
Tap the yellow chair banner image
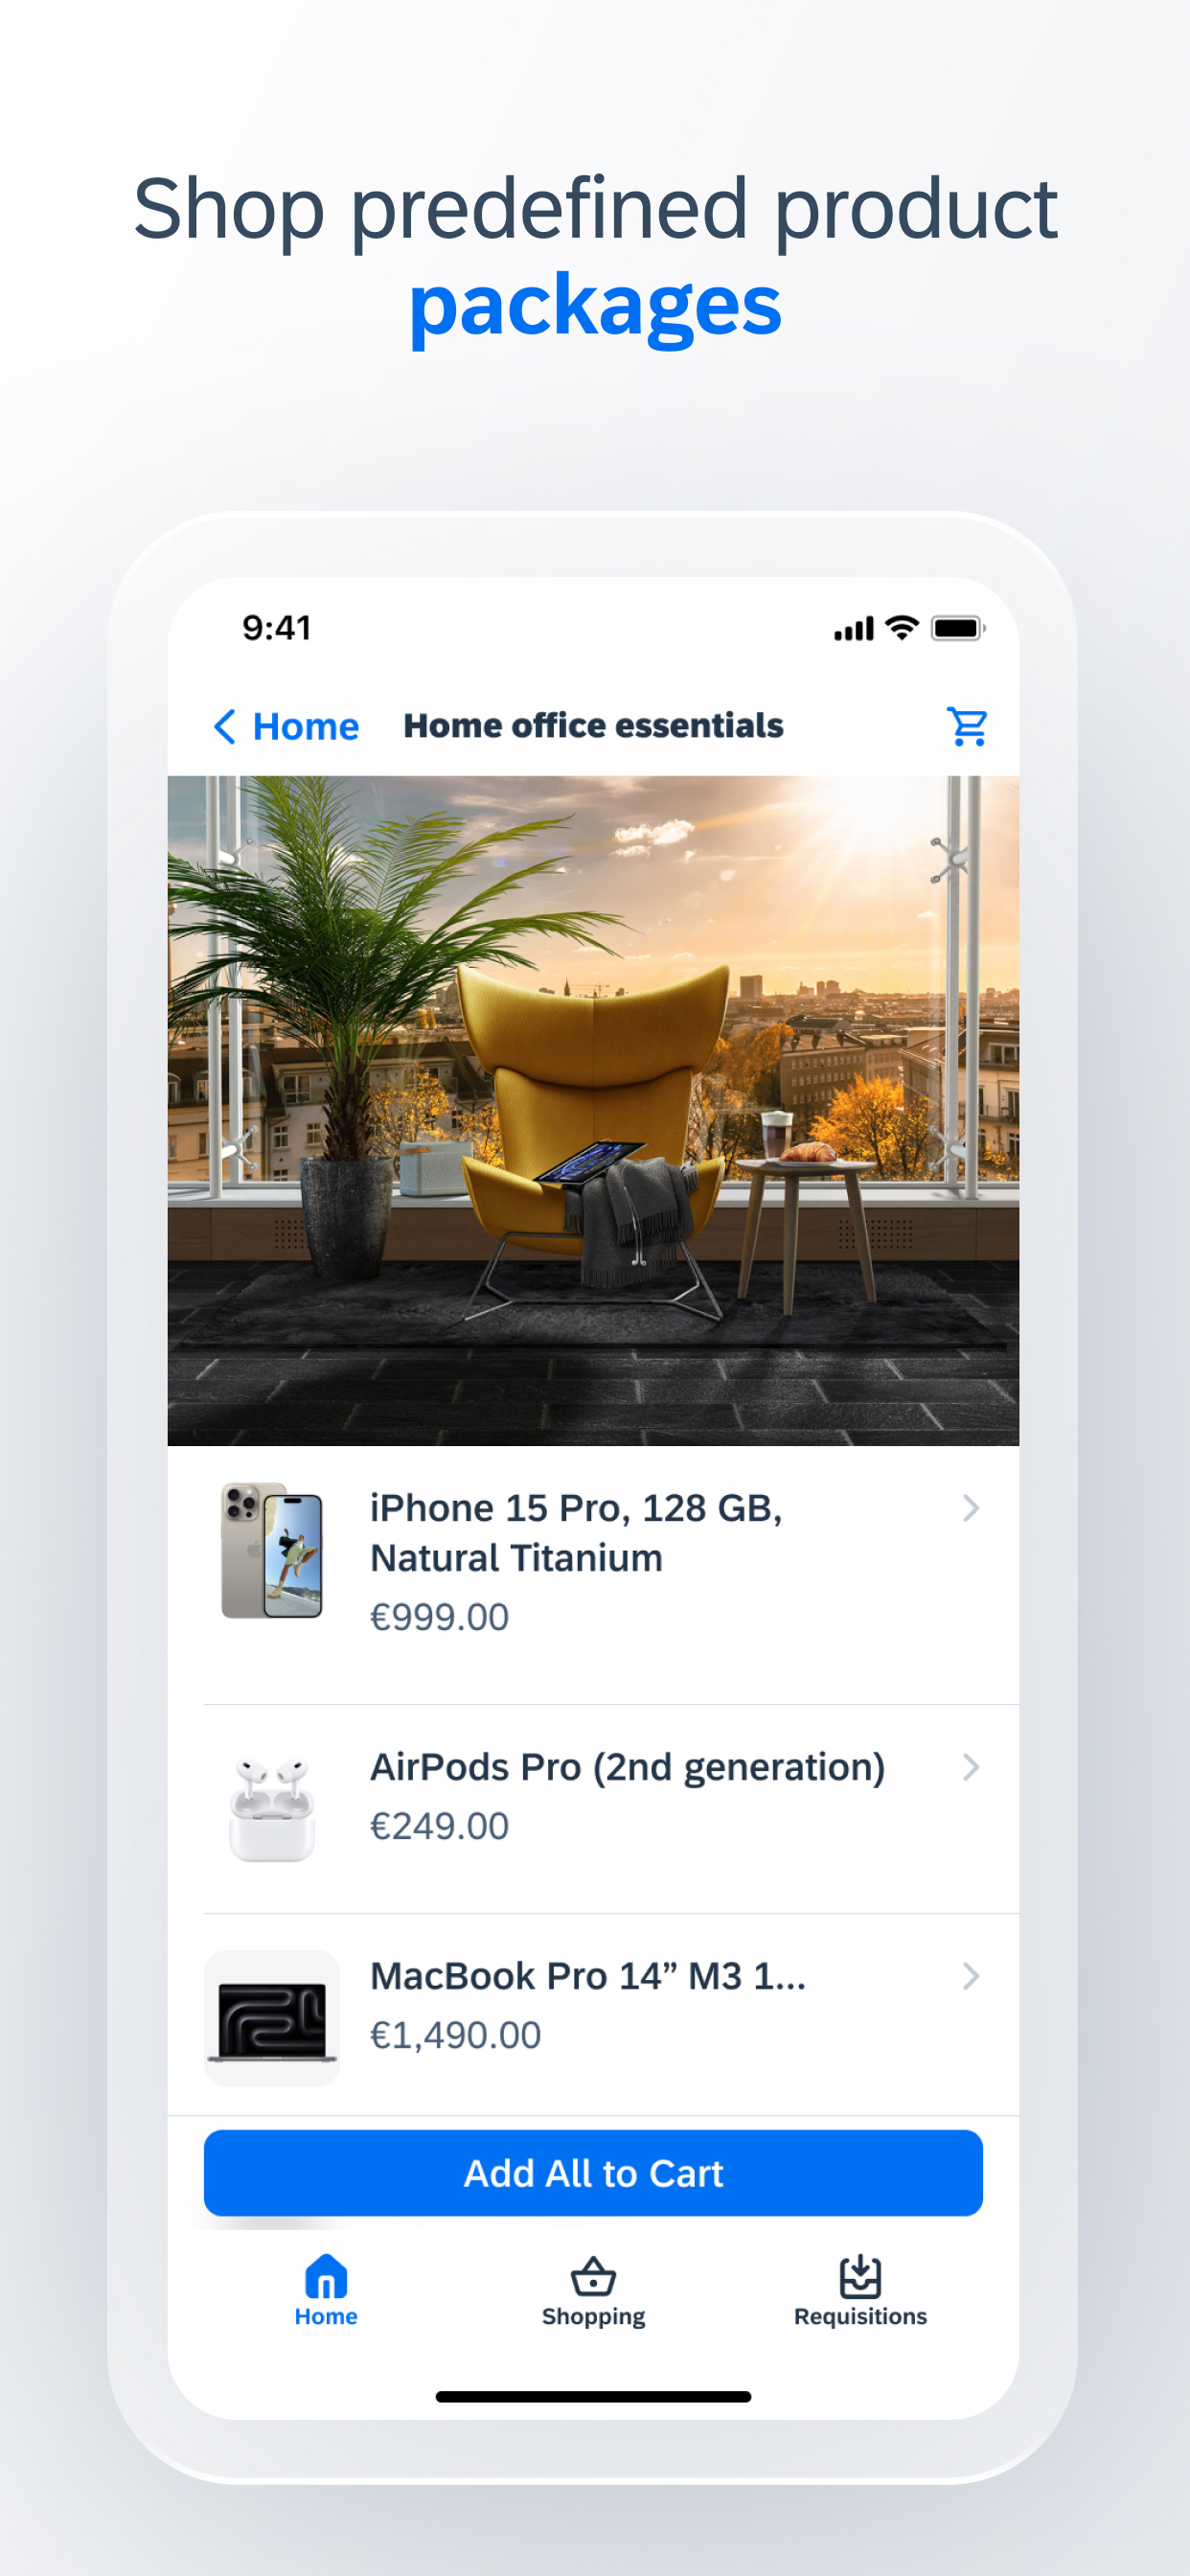point(593,1111)
